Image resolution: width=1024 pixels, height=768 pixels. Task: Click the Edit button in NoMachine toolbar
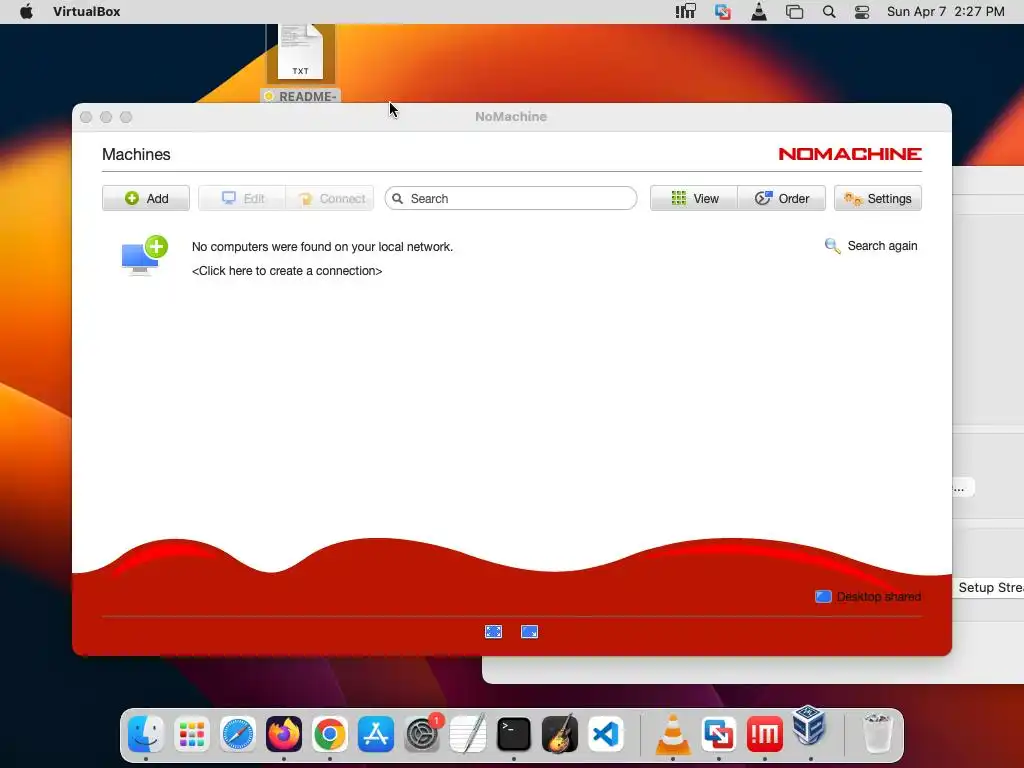coord(242,199)
